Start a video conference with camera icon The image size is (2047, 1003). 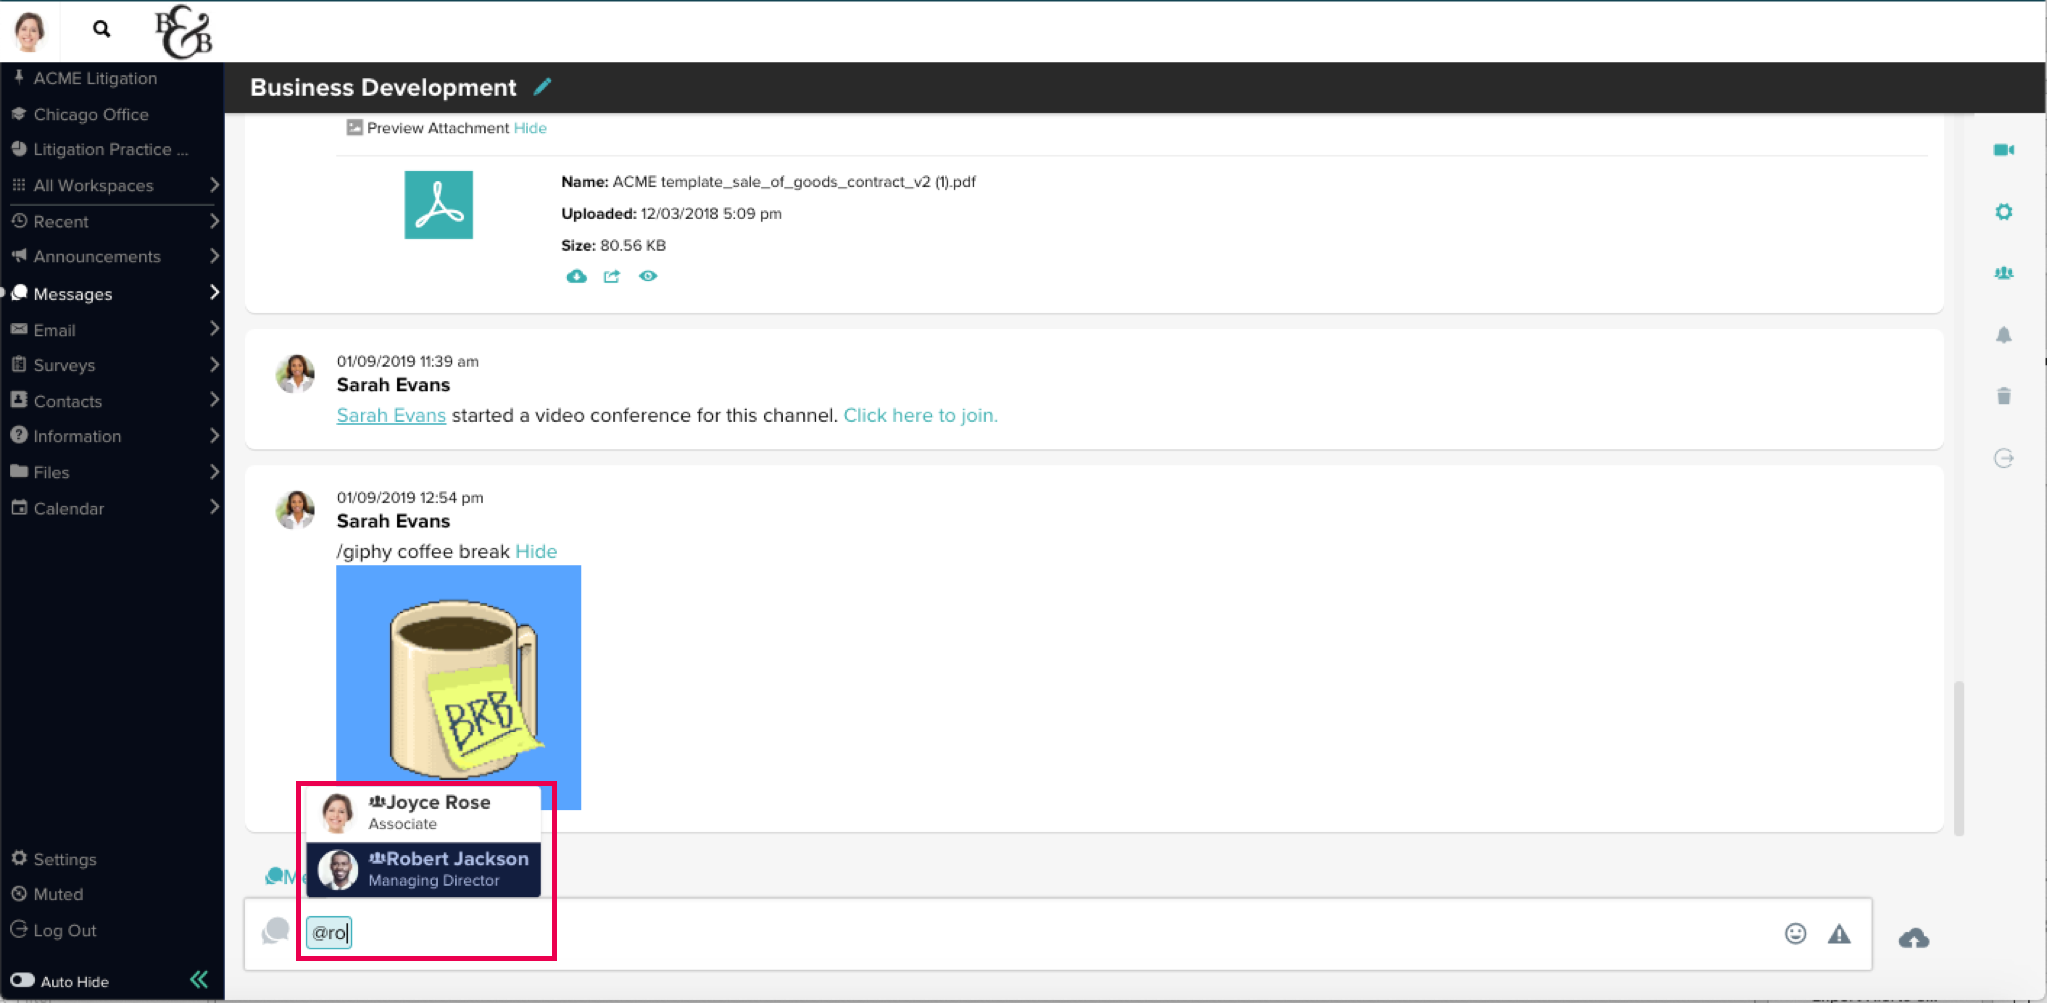2003,150
